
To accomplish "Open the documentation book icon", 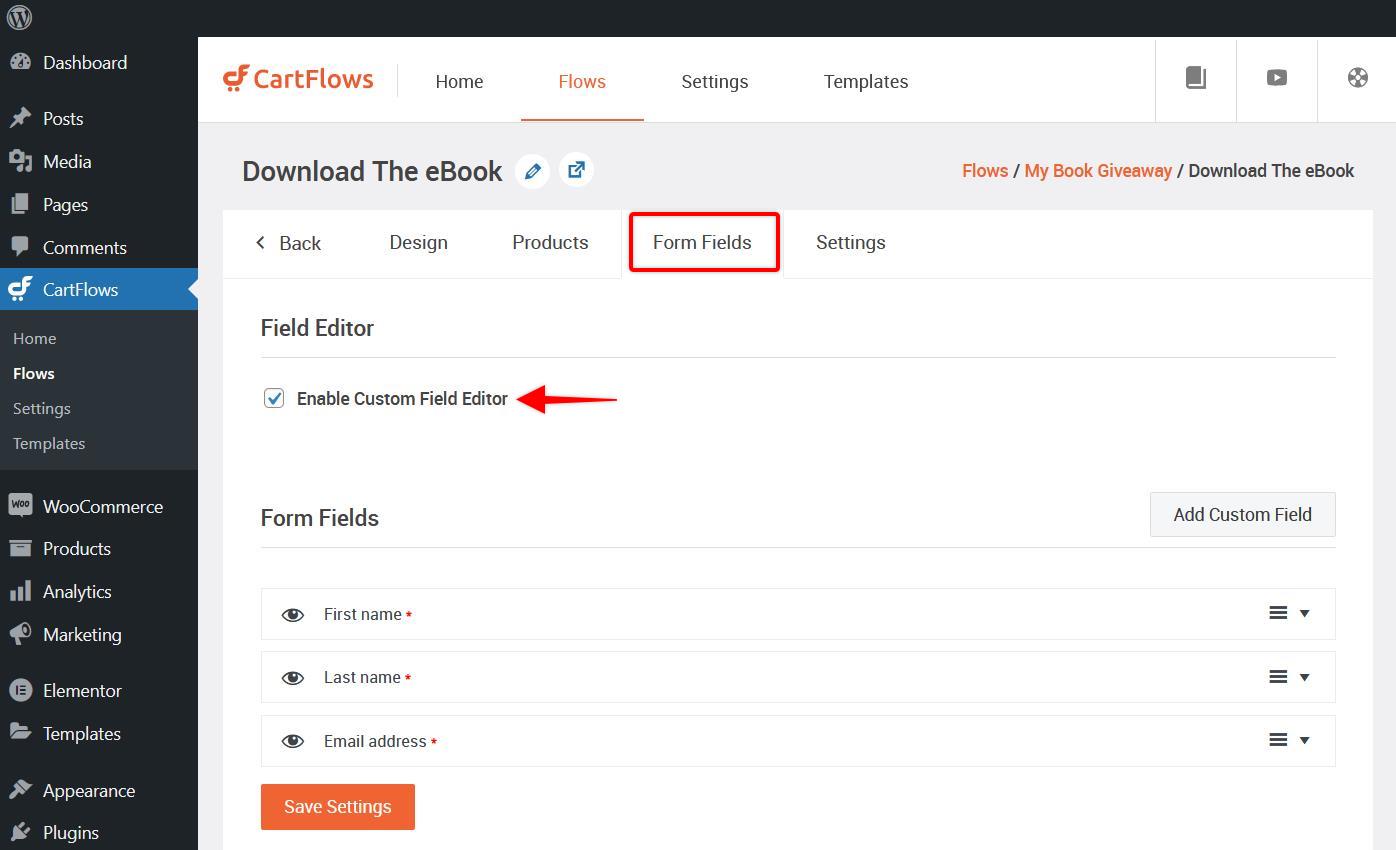I will (x=1195, y=78).
